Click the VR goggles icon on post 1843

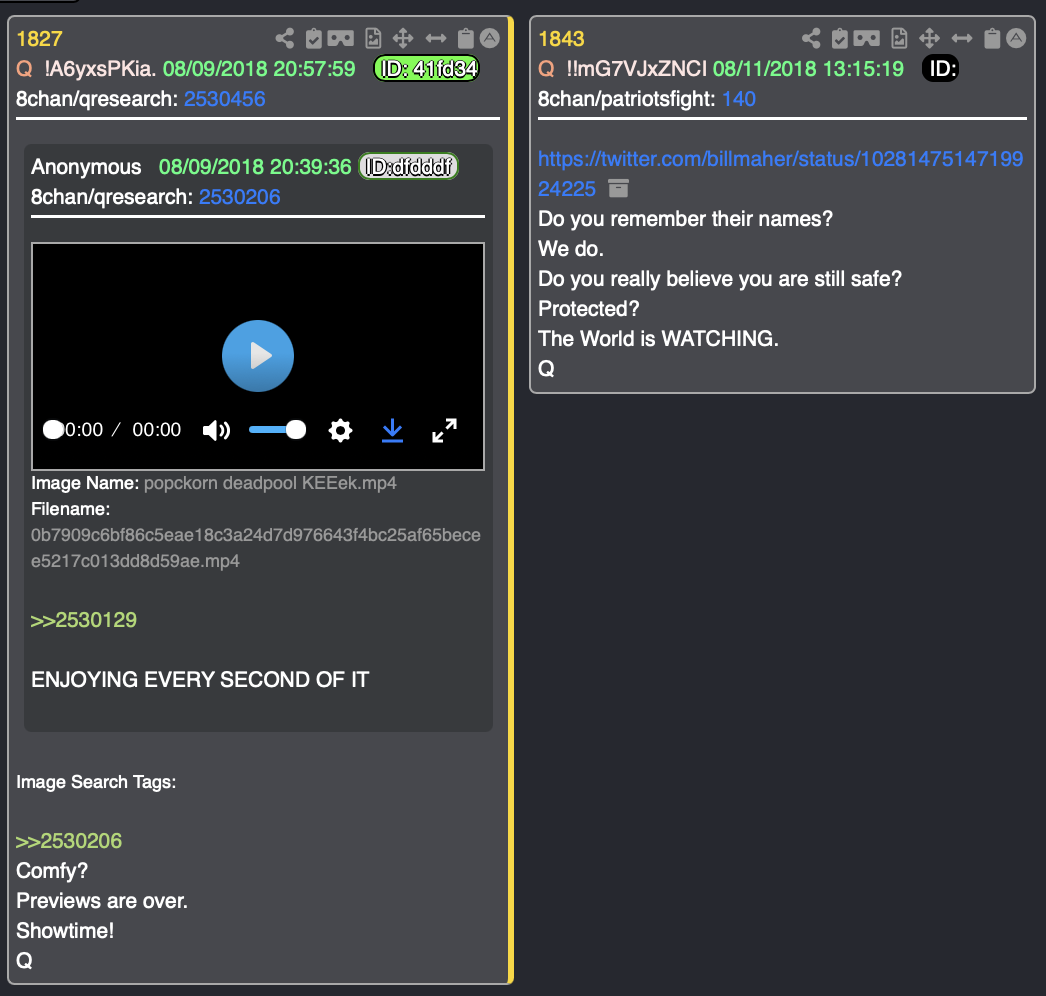click(x=867, y=39)
